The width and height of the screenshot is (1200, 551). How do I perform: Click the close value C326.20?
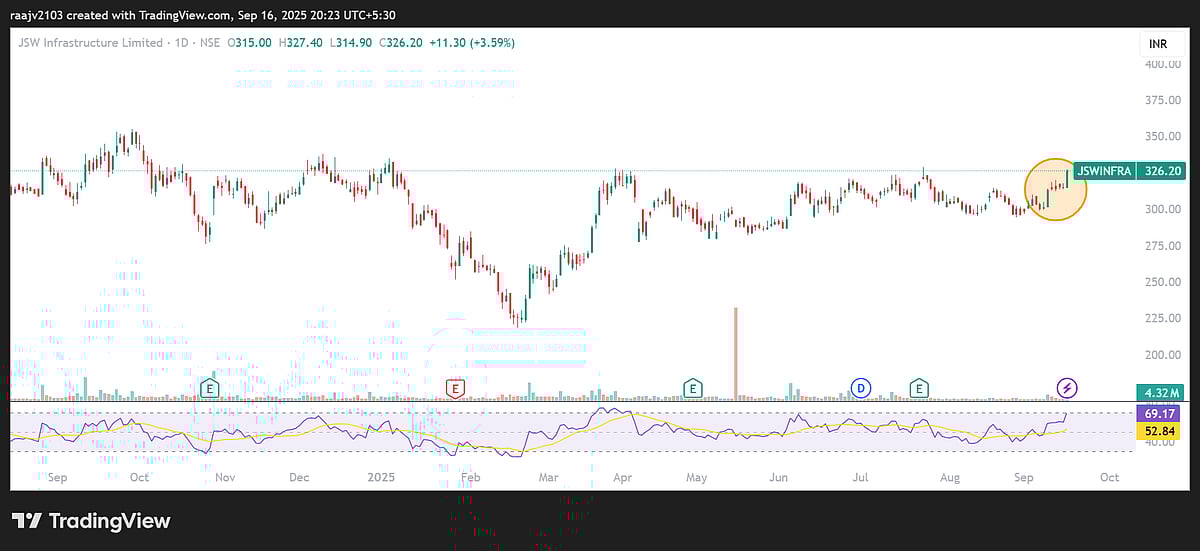click(399, 43)
